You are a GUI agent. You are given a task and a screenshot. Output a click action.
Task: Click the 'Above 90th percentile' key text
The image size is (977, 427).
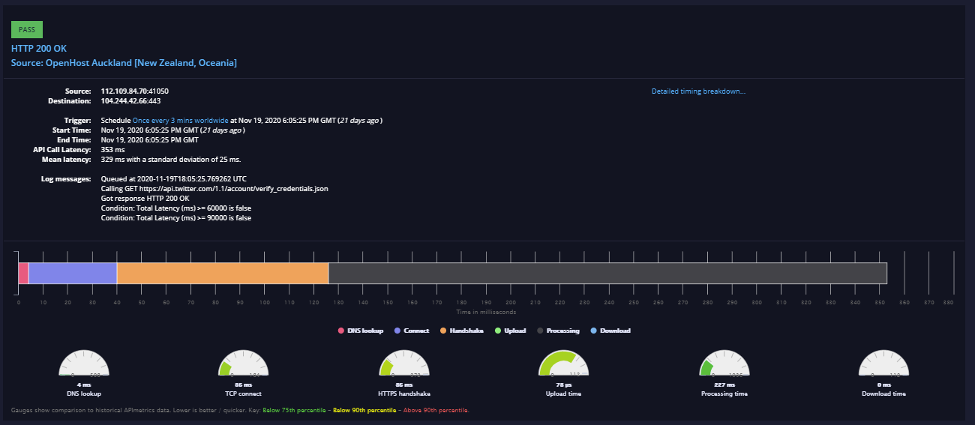pyautogui.click(x=437, y=411)
